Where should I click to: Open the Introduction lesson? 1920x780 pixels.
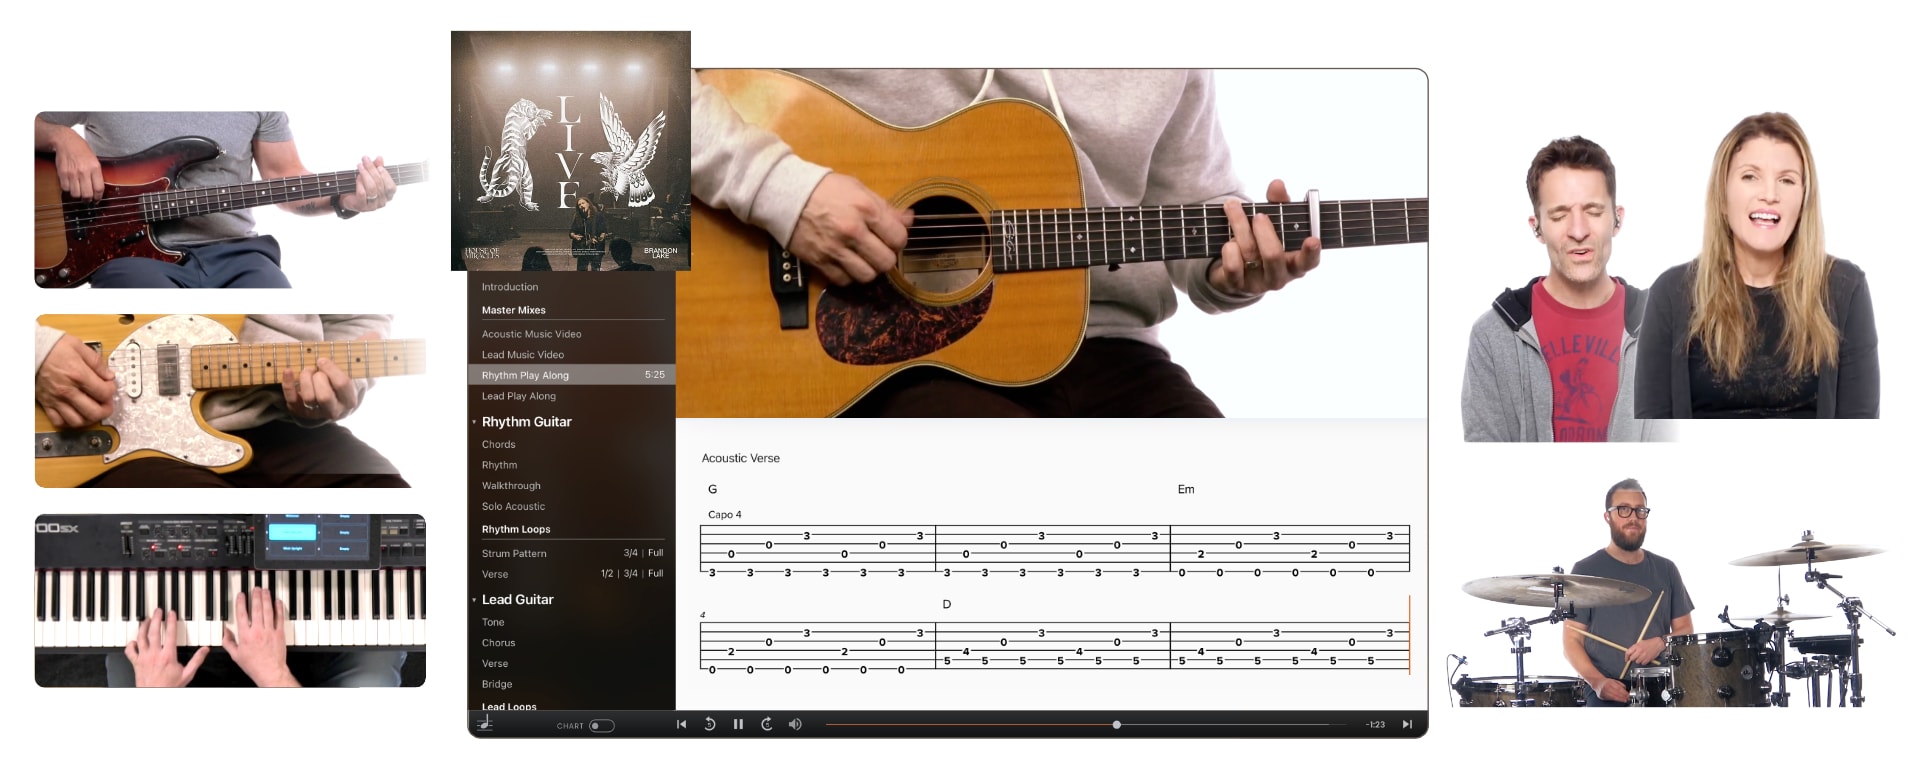tap(510, 287)
